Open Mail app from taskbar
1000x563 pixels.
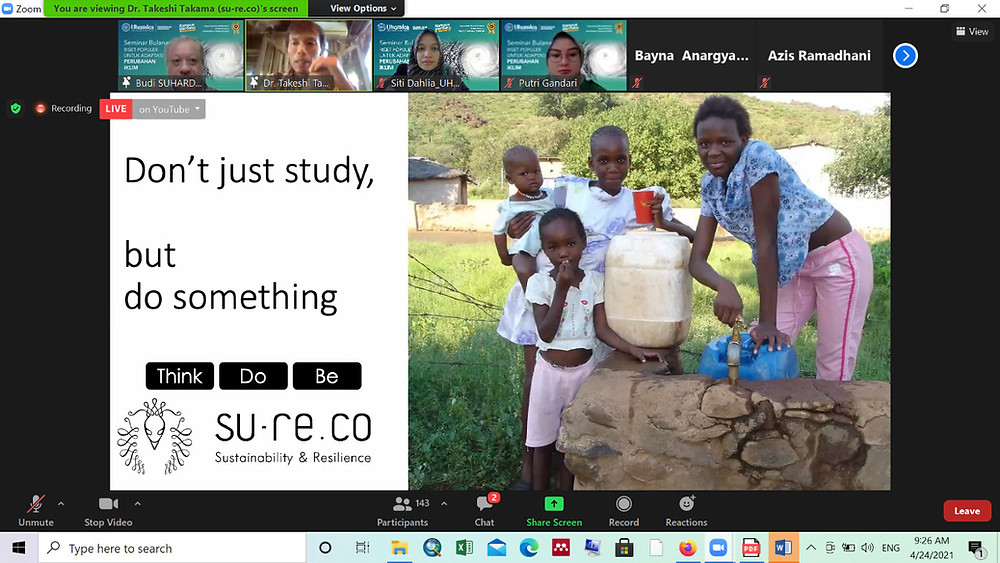(496, 548)
